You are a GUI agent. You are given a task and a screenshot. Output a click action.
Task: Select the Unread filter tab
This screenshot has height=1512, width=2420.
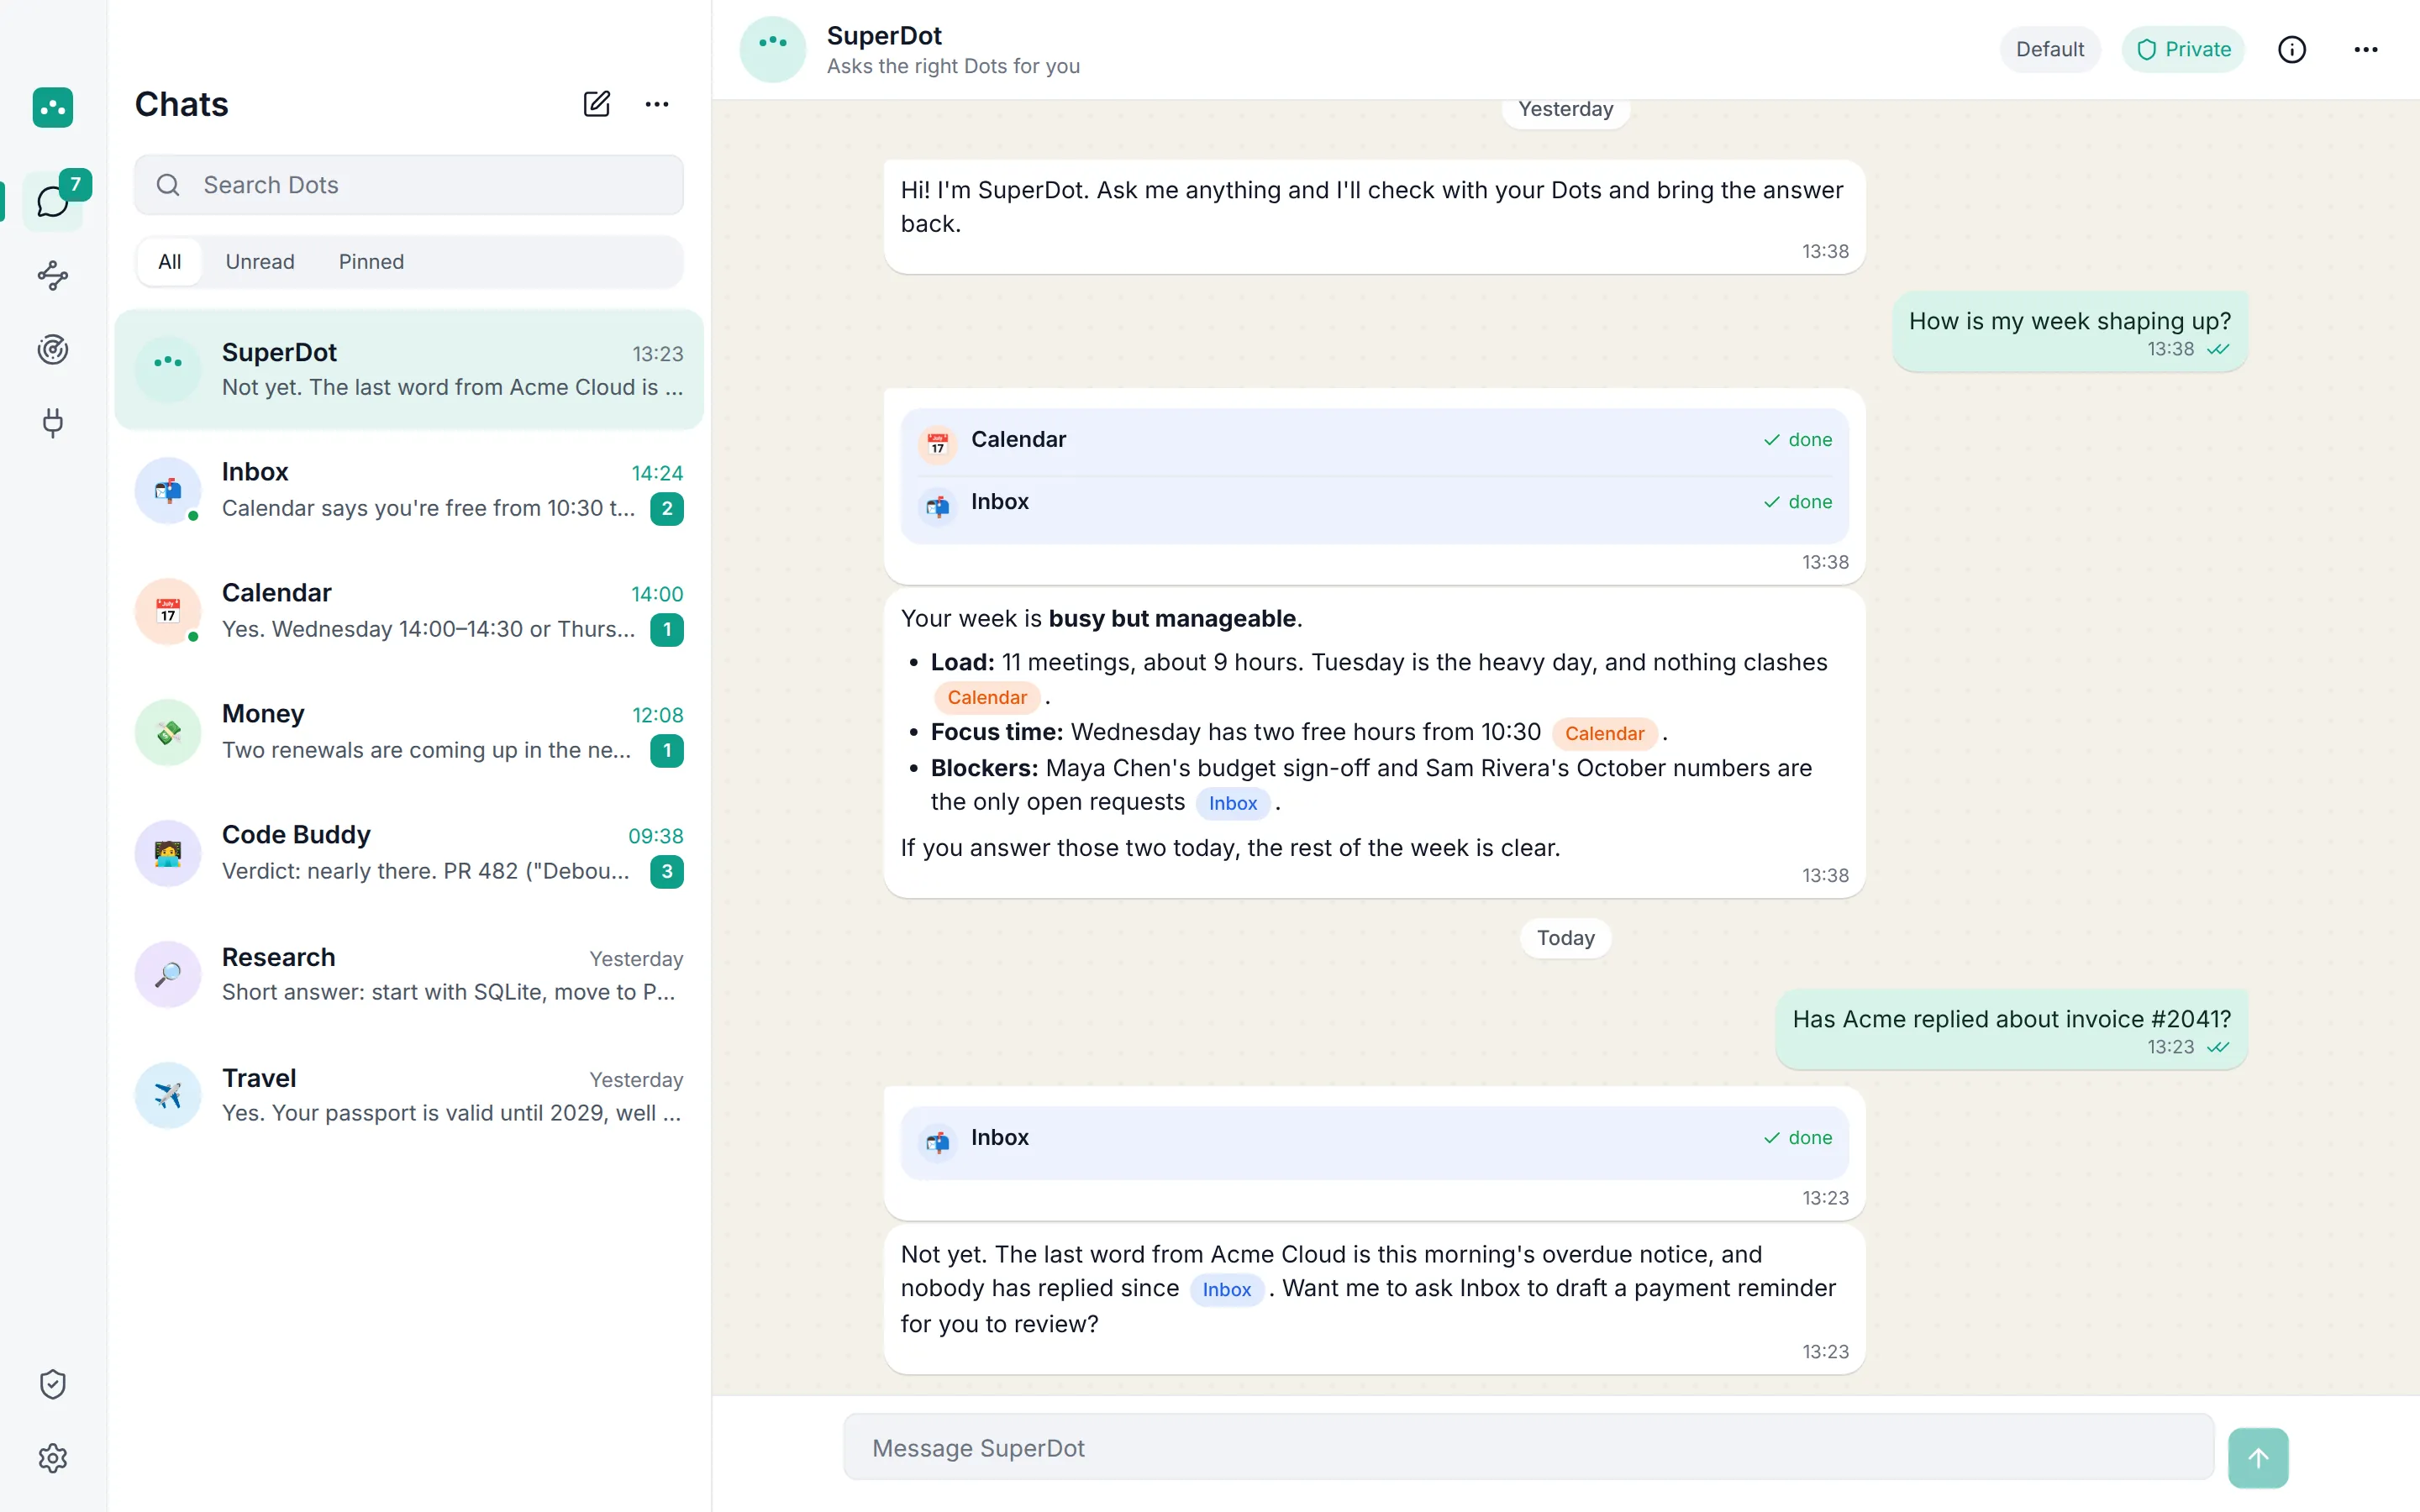[260, 262]
